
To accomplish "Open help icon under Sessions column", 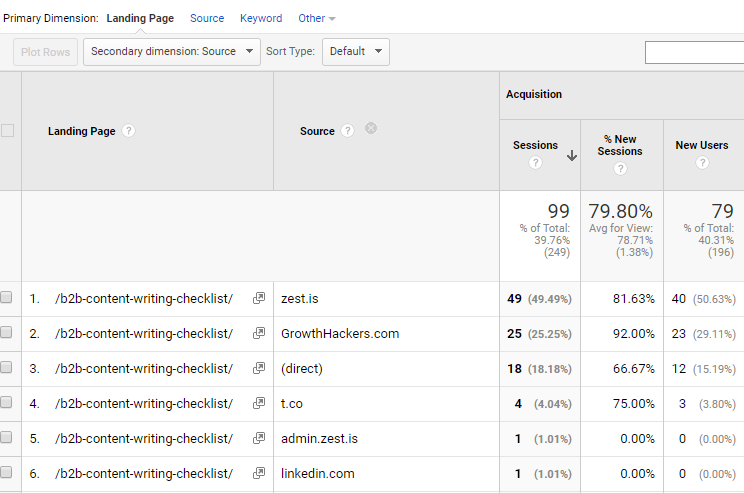I will [535, 163].
